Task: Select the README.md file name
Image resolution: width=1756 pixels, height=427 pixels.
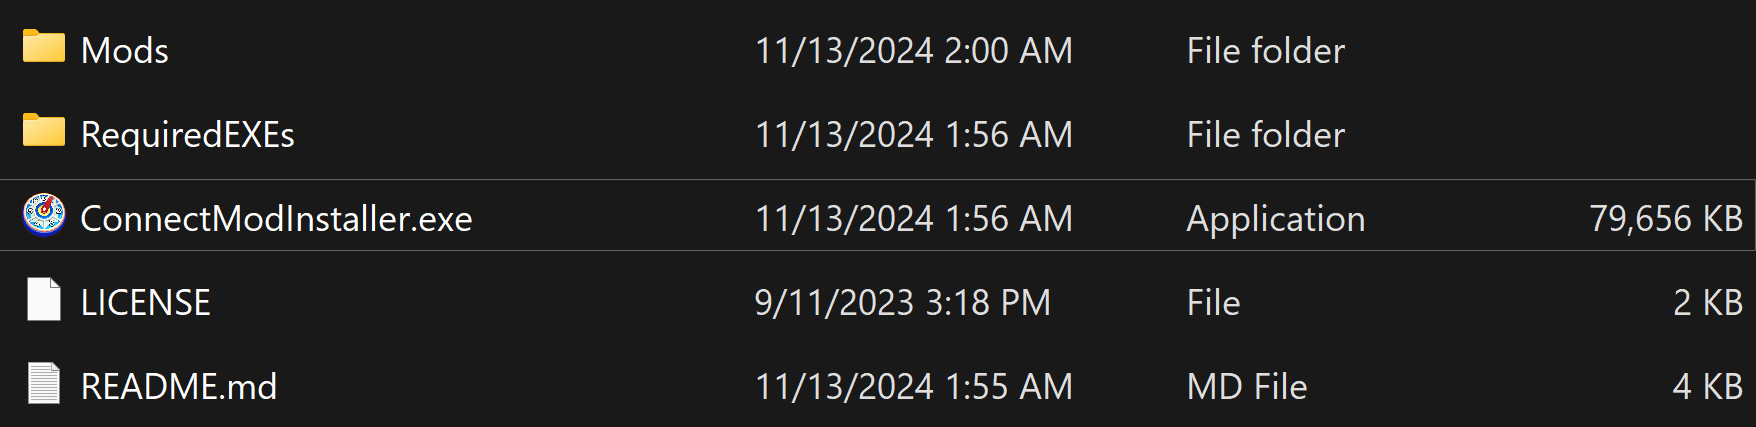Action: (x=179, y=387)
